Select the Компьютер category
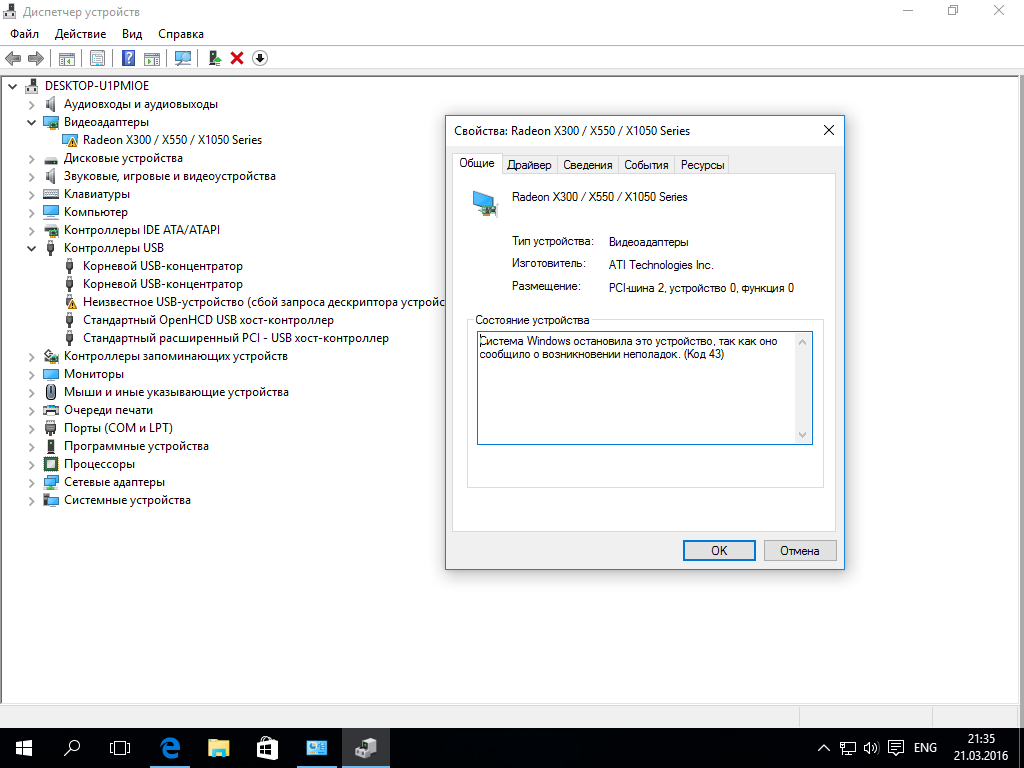 [x=96, y=212]
